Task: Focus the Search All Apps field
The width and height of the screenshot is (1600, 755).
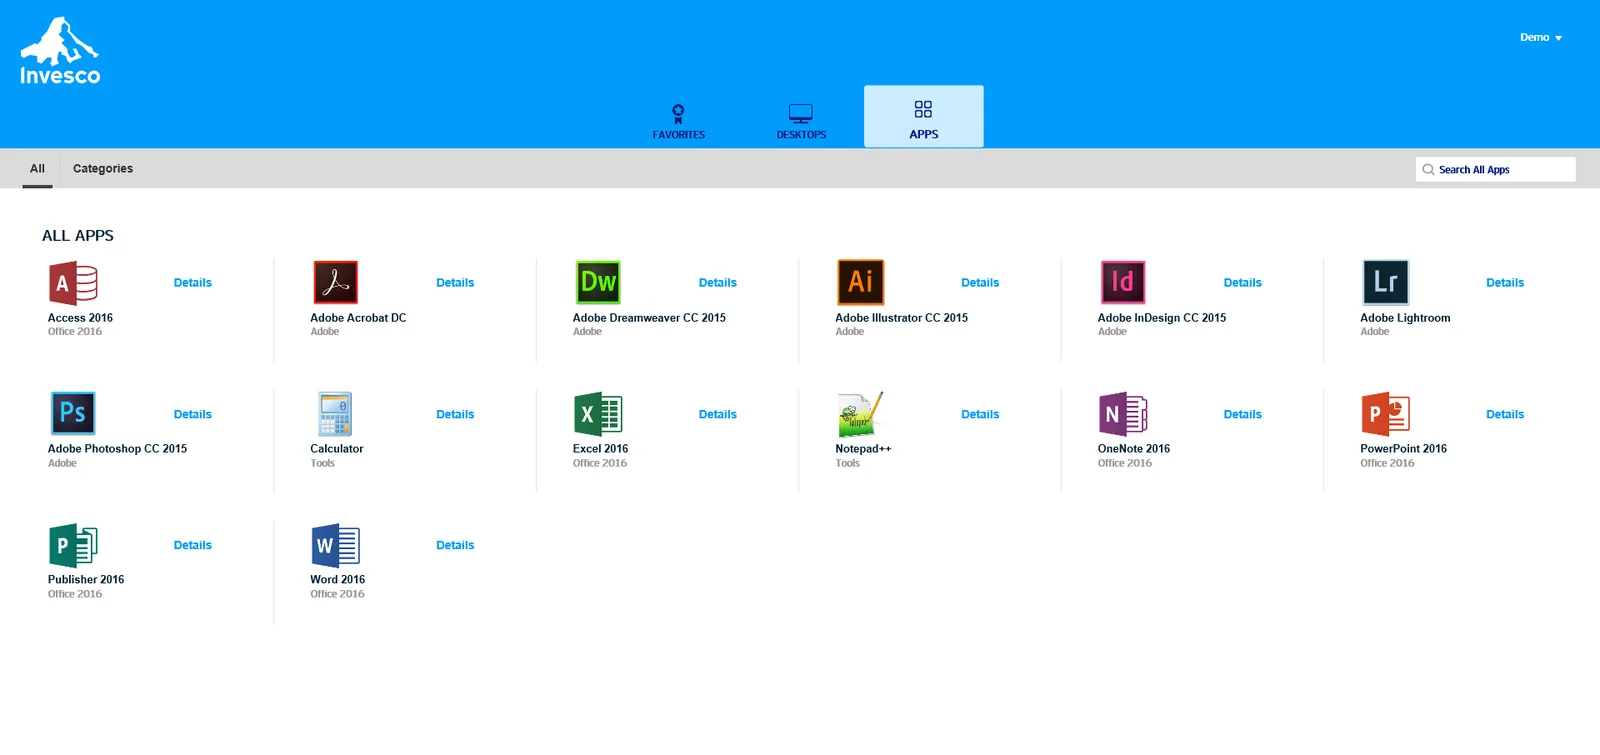Action: 1496,170
